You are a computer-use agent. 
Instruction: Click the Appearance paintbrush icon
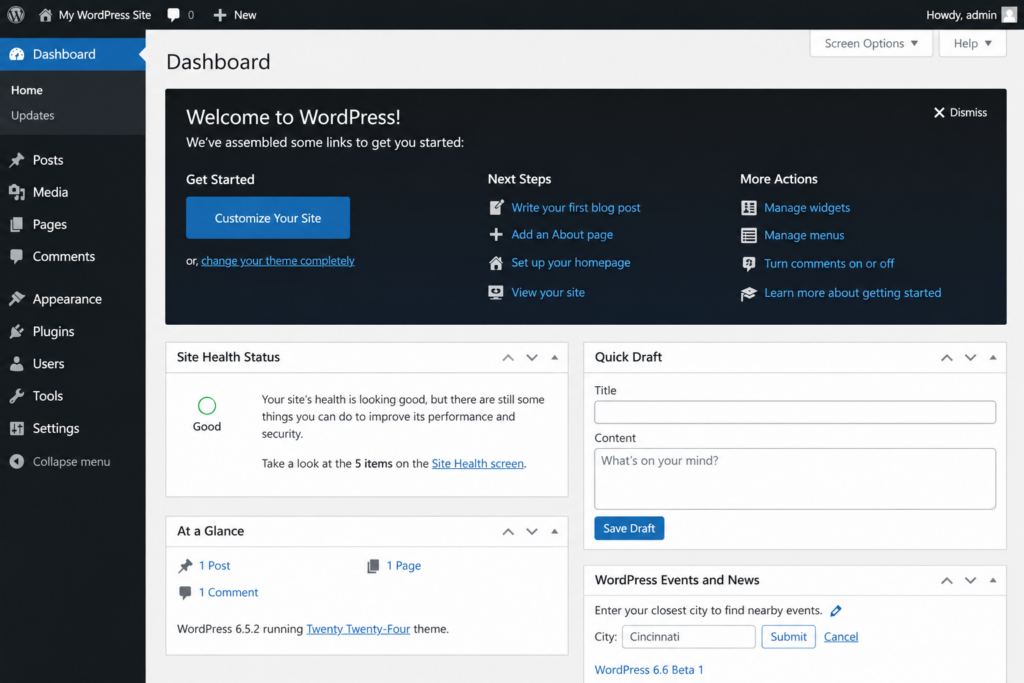click(17, 299)
